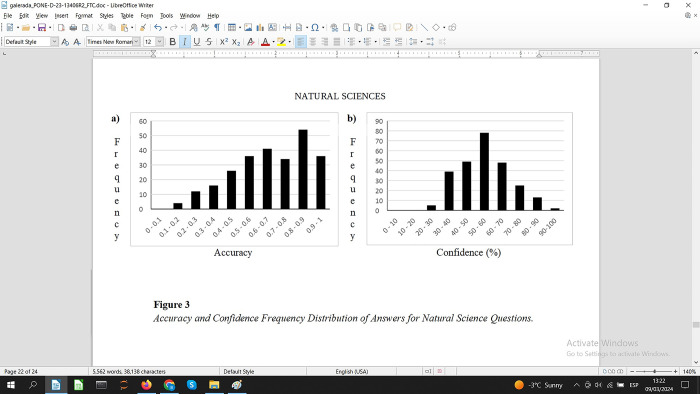Open the Table menu
Screen dimensions: 700x394
coord(127,16)
